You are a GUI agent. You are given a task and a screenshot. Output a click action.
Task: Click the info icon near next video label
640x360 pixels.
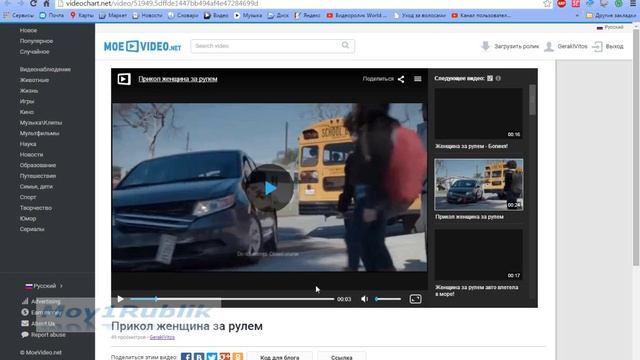[x=498, y=78]
